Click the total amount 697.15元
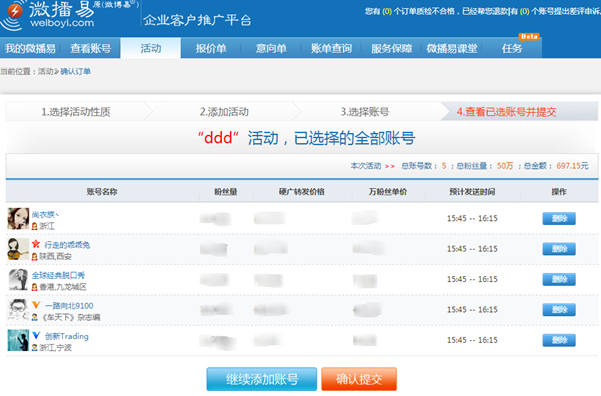601x396 pixels. click(x=572, y=166)
